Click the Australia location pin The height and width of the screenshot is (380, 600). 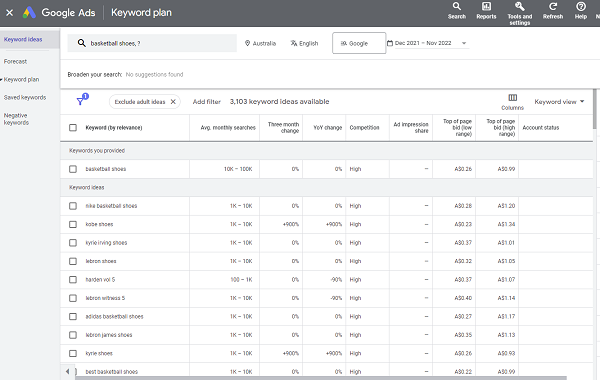[x=247, y=43]
